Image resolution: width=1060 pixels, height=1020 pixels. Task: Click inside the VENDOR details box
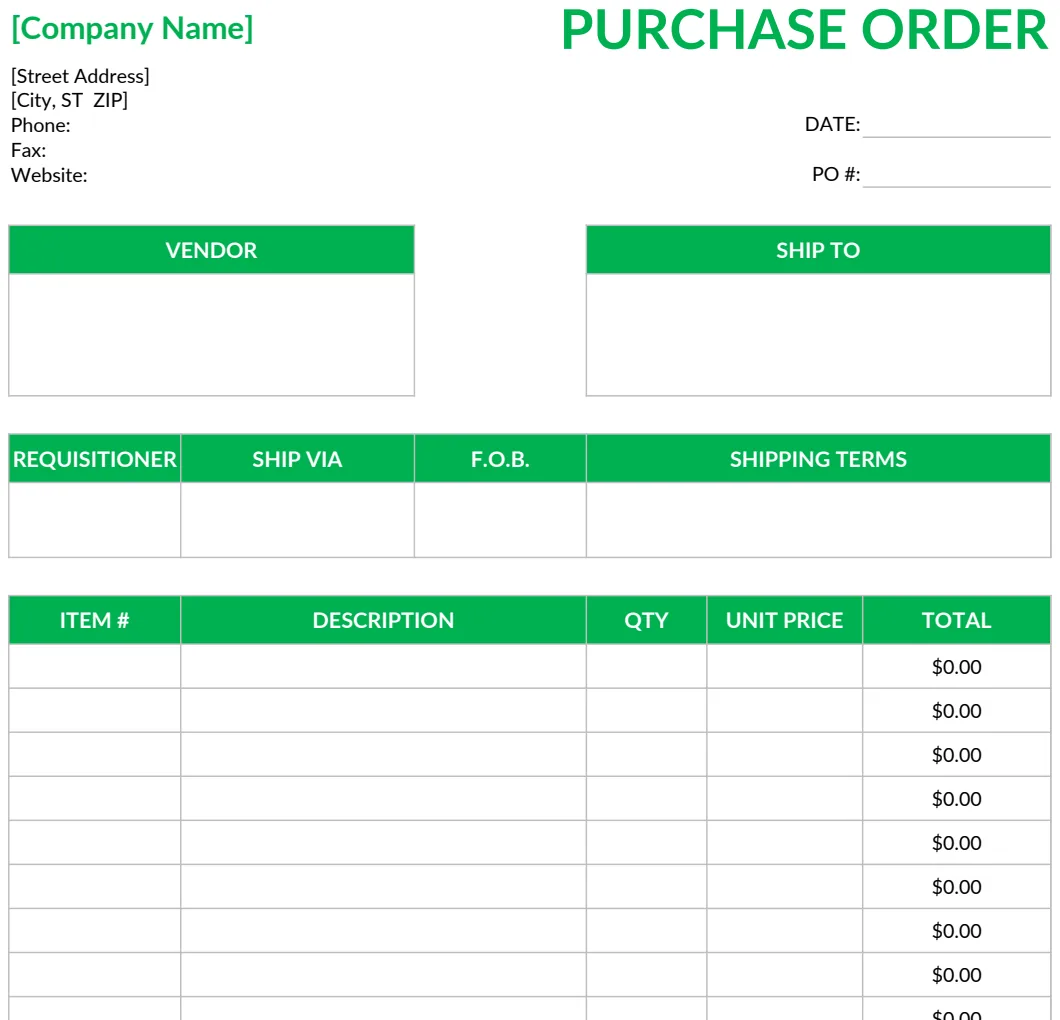tap(212, 335)
